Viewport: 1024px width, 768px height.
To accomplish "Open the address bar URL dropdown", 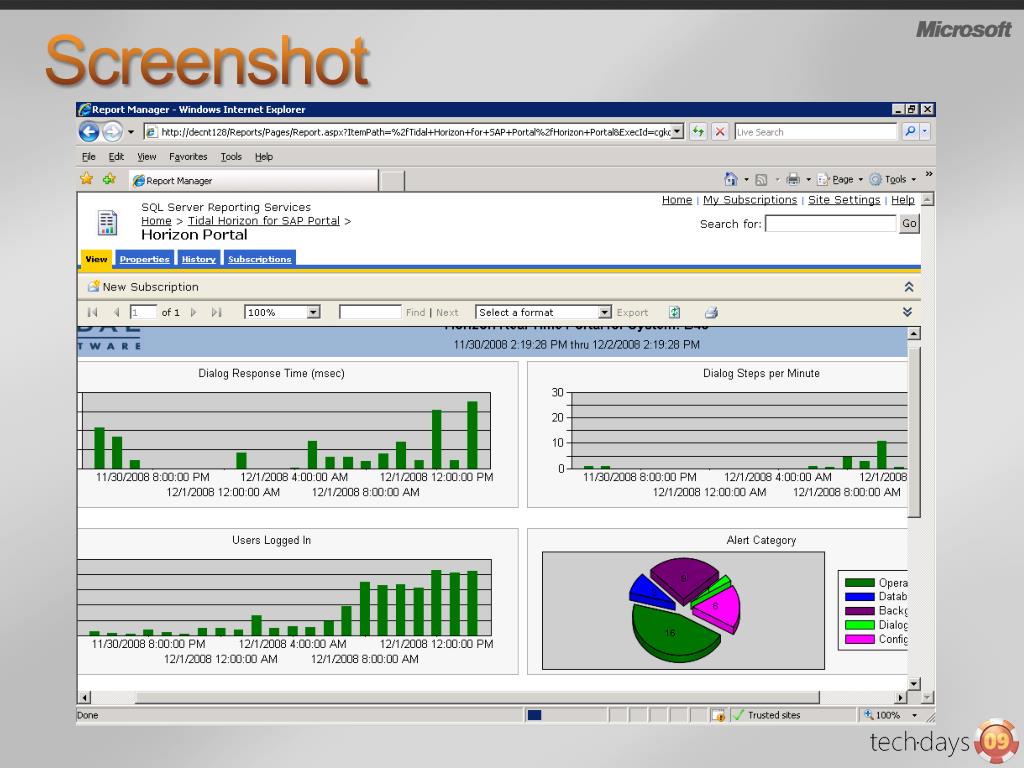I will pyautogui.click(x=677, y=131).
